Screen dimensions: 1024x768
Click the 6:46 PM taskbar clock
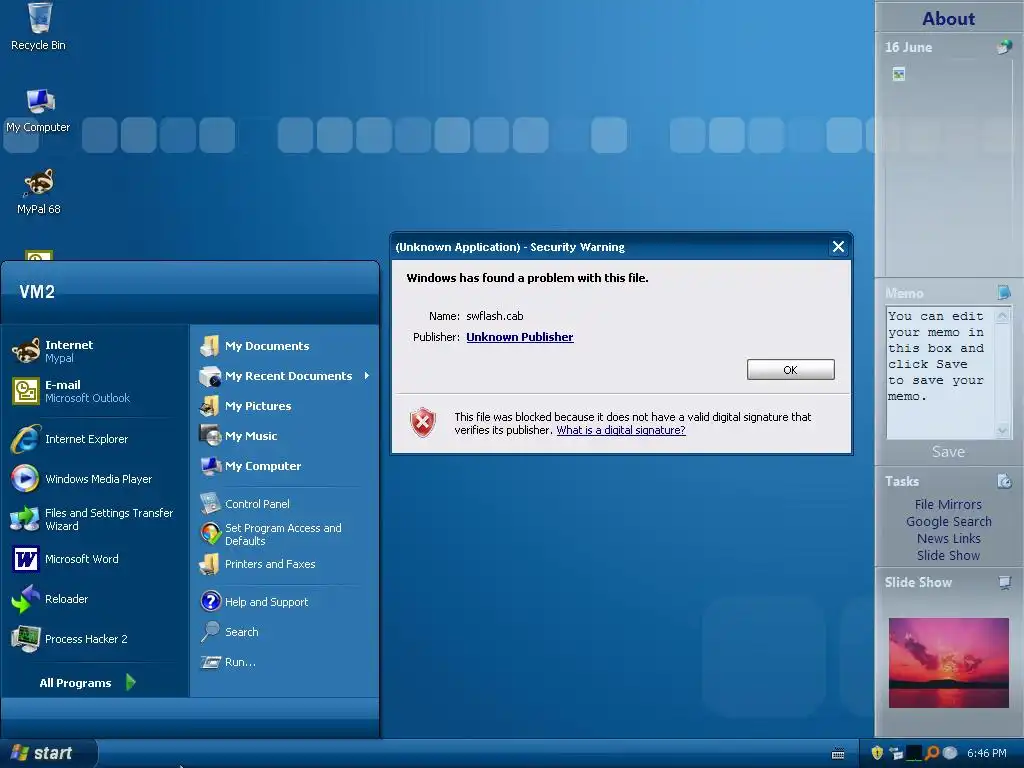(986, 753)
